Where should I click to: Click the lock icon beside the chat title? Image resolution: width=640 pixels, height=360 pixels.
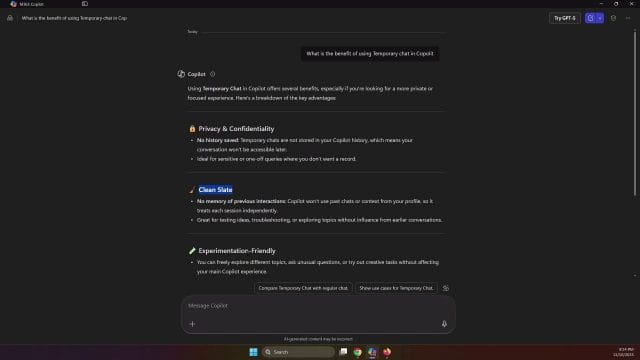10,18
